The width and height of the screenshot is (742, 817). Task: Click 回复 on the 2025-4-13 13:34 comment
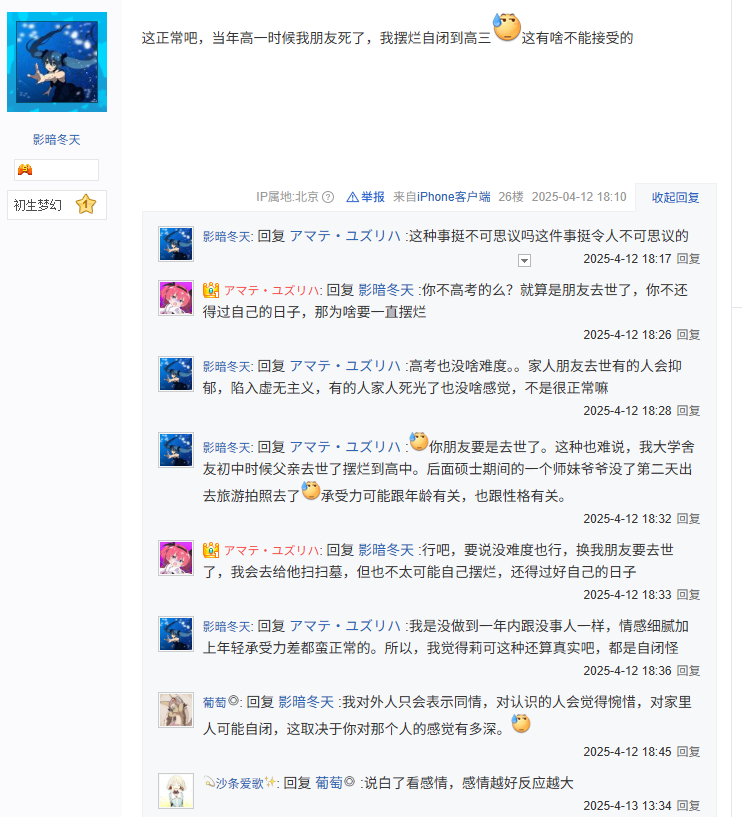(688, 806)
